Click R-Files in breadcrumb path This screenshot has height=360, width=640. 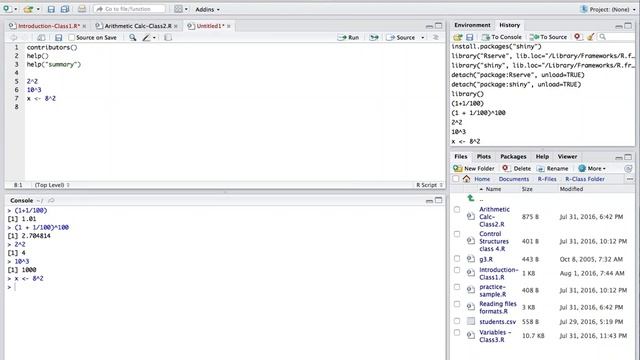[547, 179]
